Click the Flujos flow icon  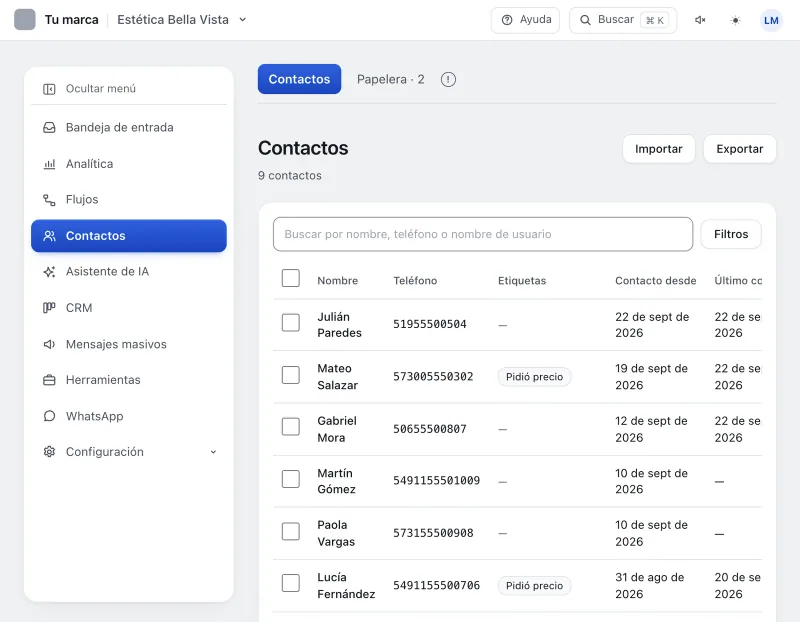[x=49, y=200]
